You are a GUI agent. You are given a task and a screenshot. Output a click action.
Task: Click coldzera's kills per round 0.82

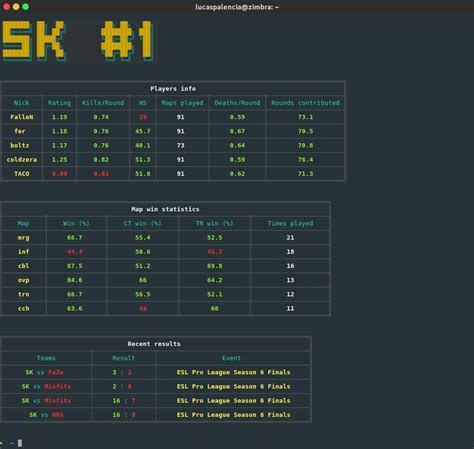(x=101, y=160)
